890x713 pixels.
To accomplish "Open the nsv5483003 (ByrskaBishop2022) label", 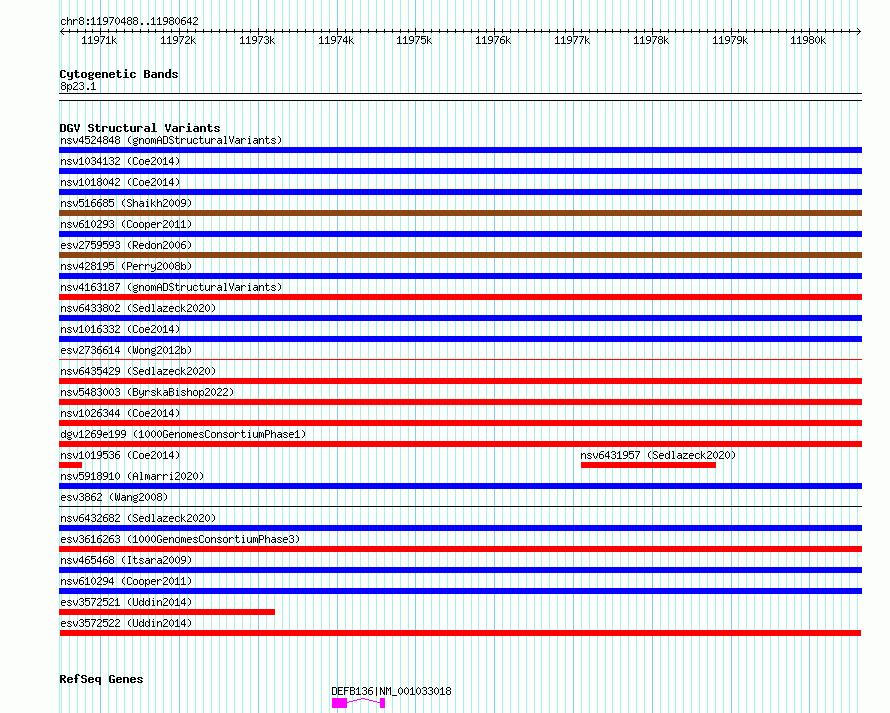I will pos(147,392).
